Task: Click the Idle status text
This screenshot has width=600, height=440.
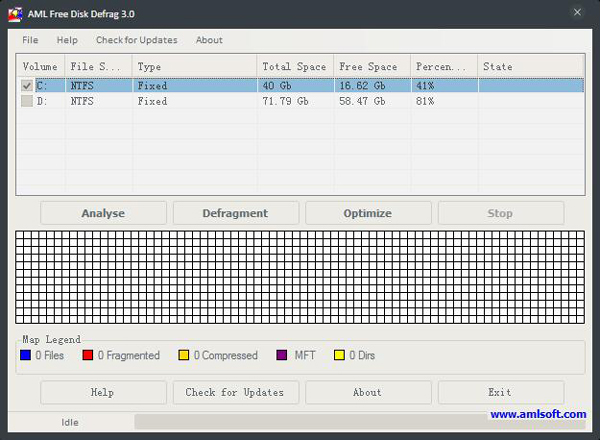Action: coord(70,422)
